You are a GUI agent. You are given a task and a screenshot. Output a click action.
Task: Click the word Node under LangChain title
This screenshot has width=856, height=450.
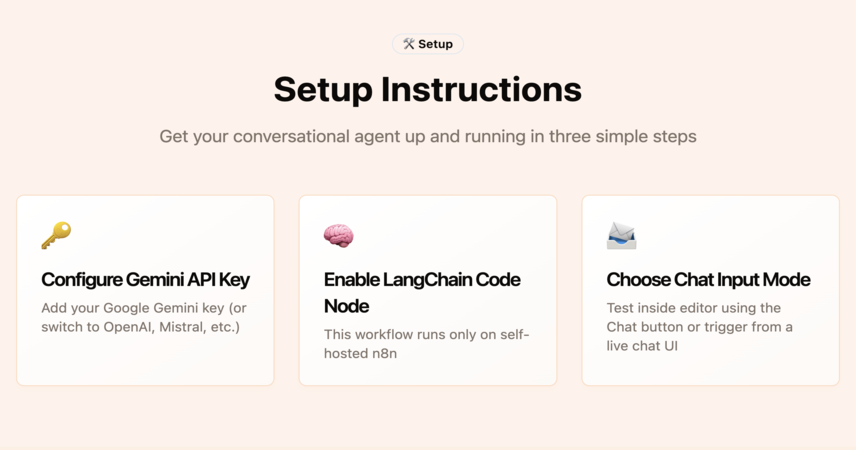[x=346, y=306]
